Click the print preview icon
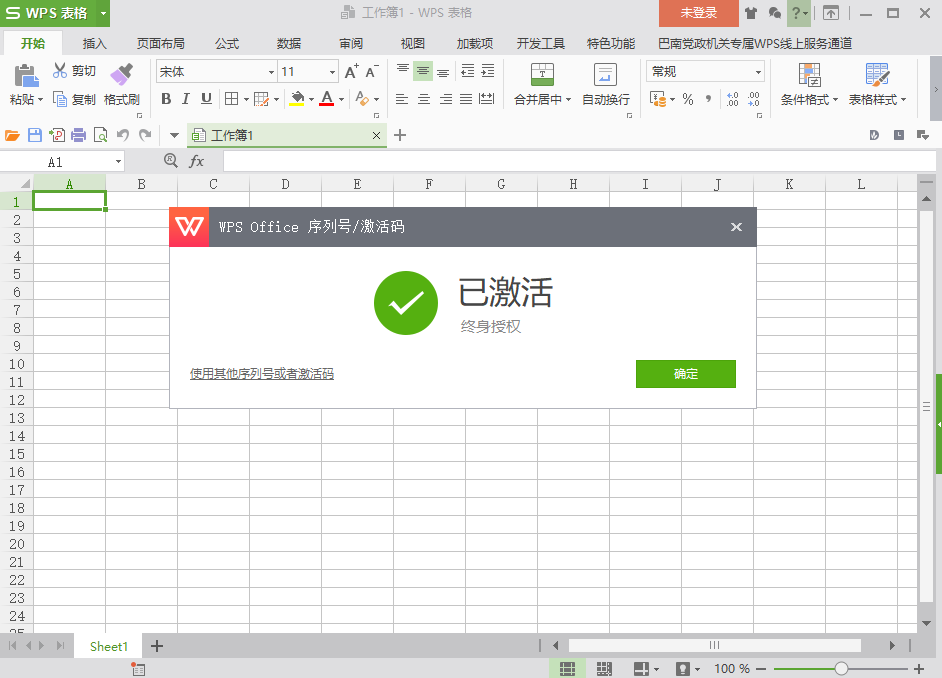Image resolution: width=942 pixels, height=678 pixels. tap(101, 135)
